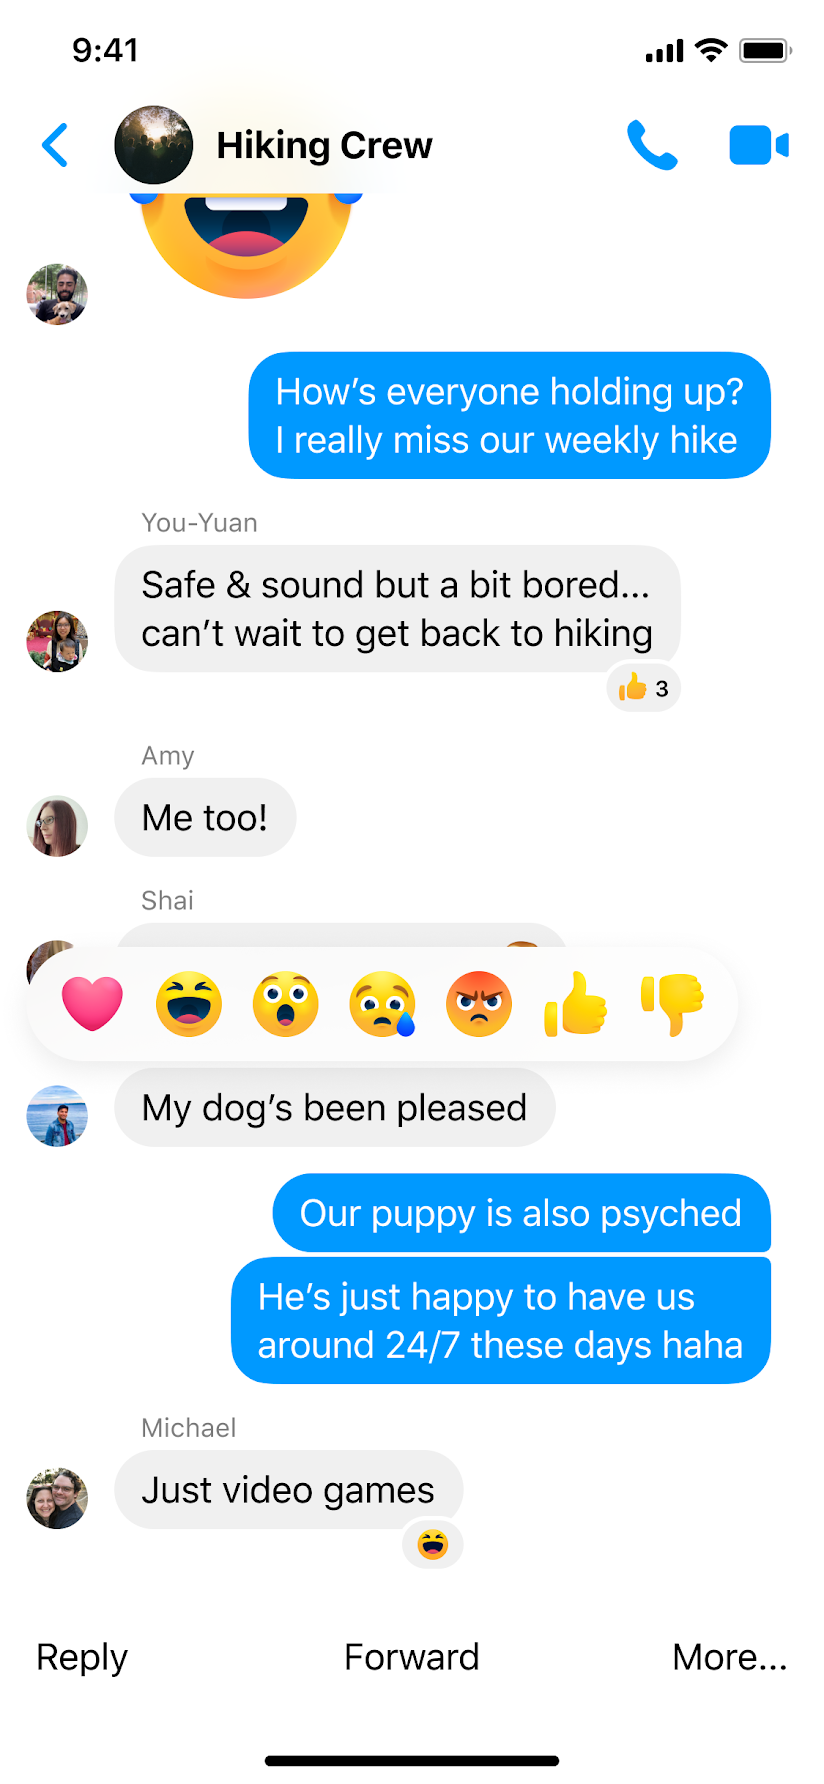
Task: React with the thumbs down emoji
Action: point(673,1004)
